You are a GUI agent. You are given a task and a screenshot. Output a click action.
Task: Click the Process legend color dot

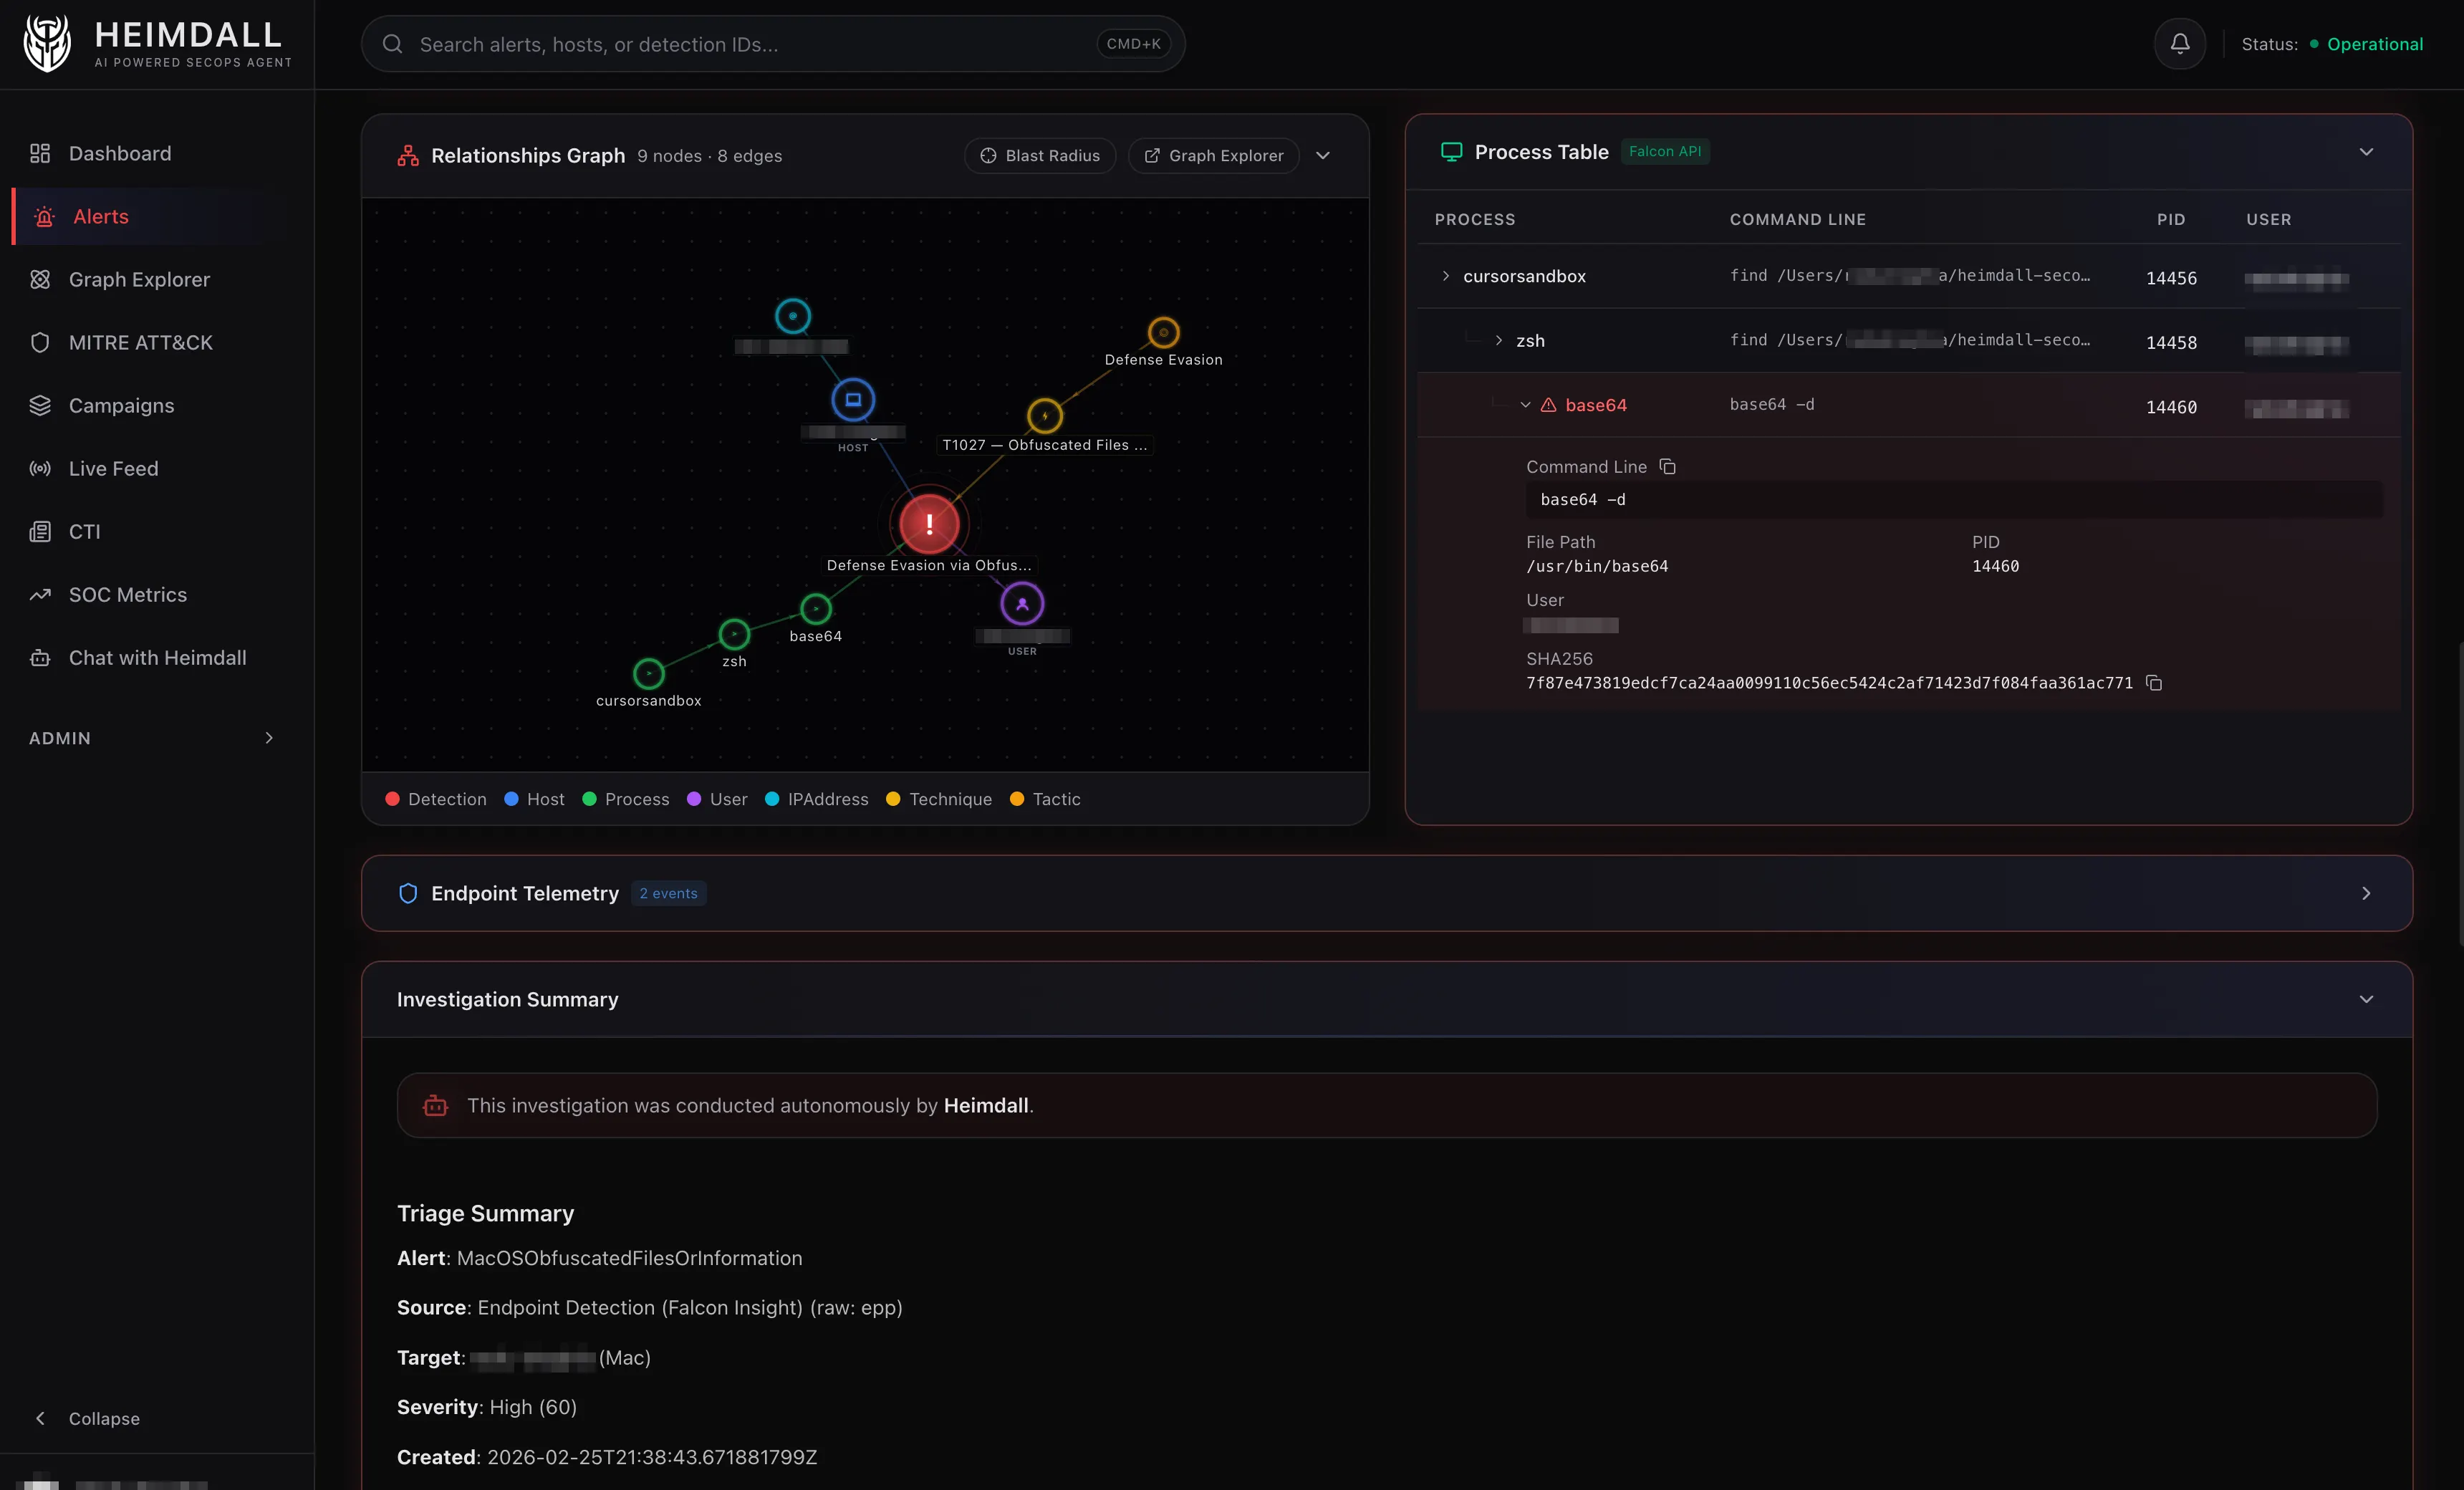click(x=592, y=799)
